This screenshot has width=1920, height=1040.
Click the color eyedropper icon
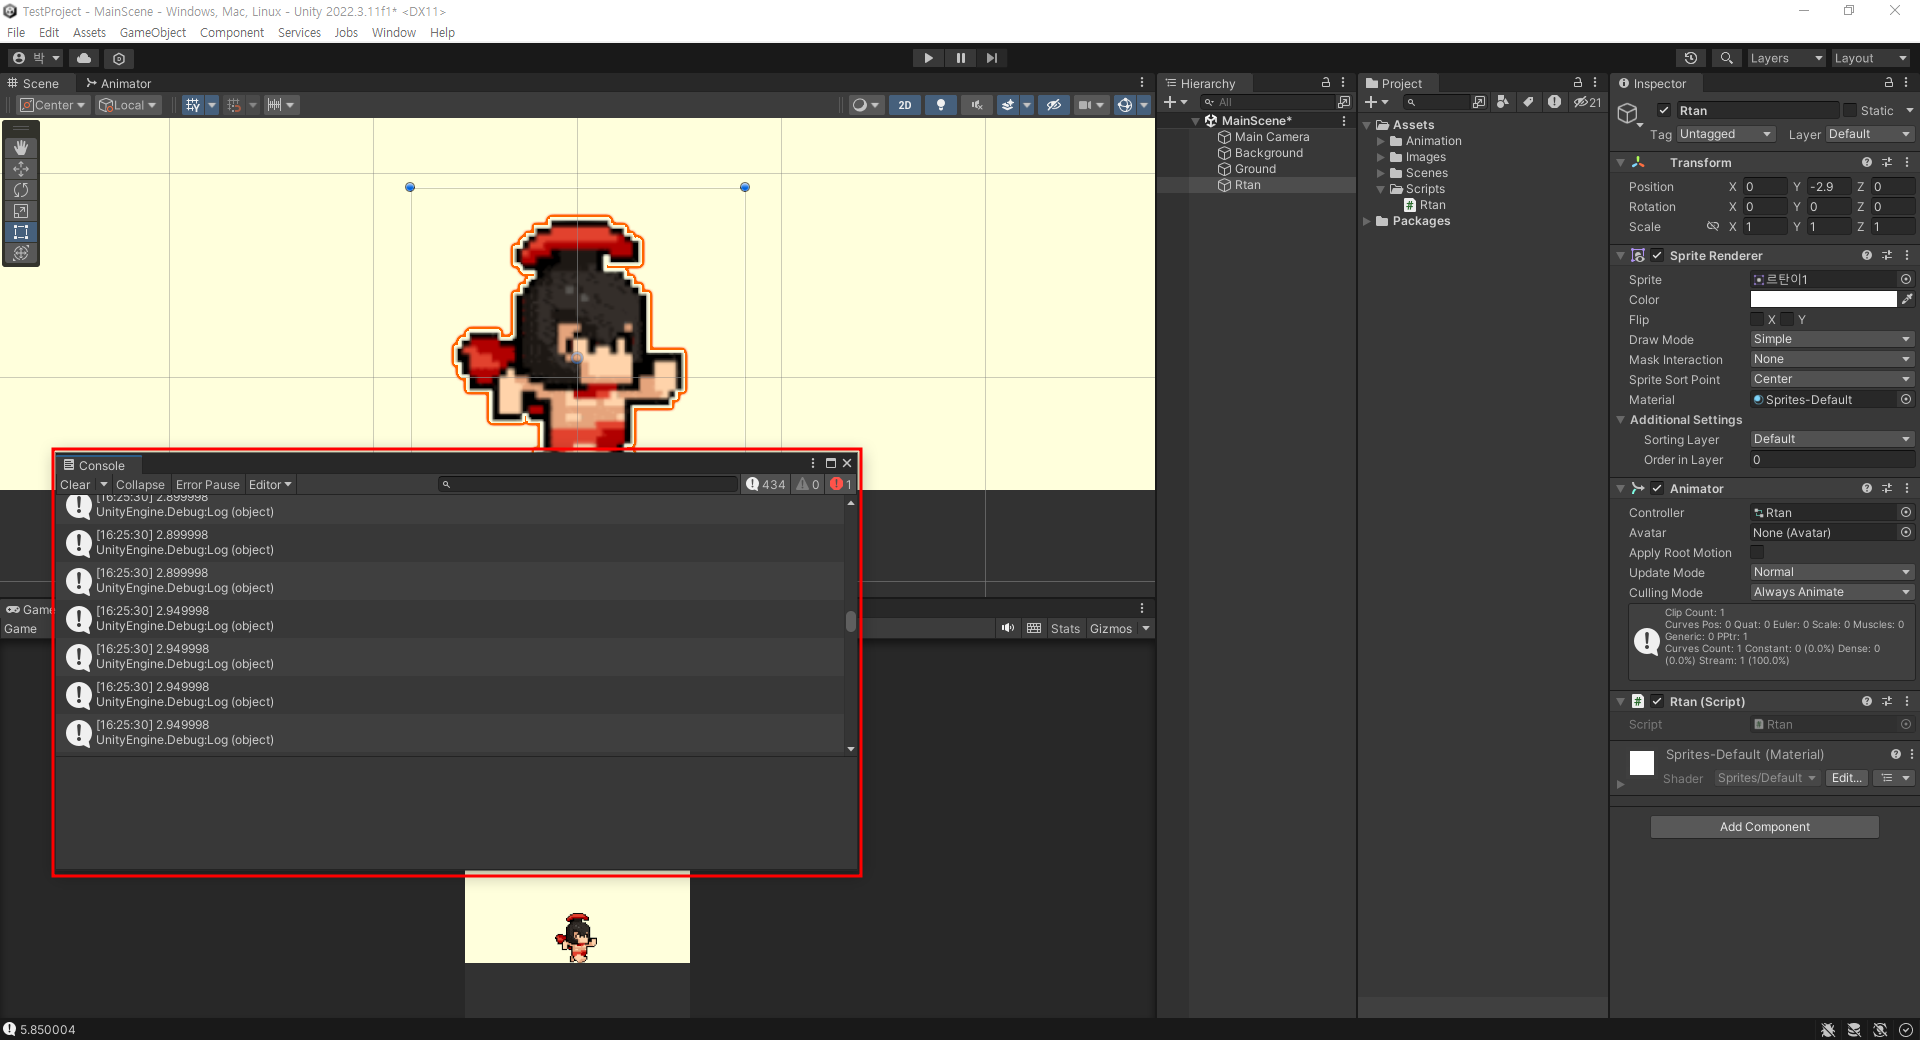(1907, 300)
